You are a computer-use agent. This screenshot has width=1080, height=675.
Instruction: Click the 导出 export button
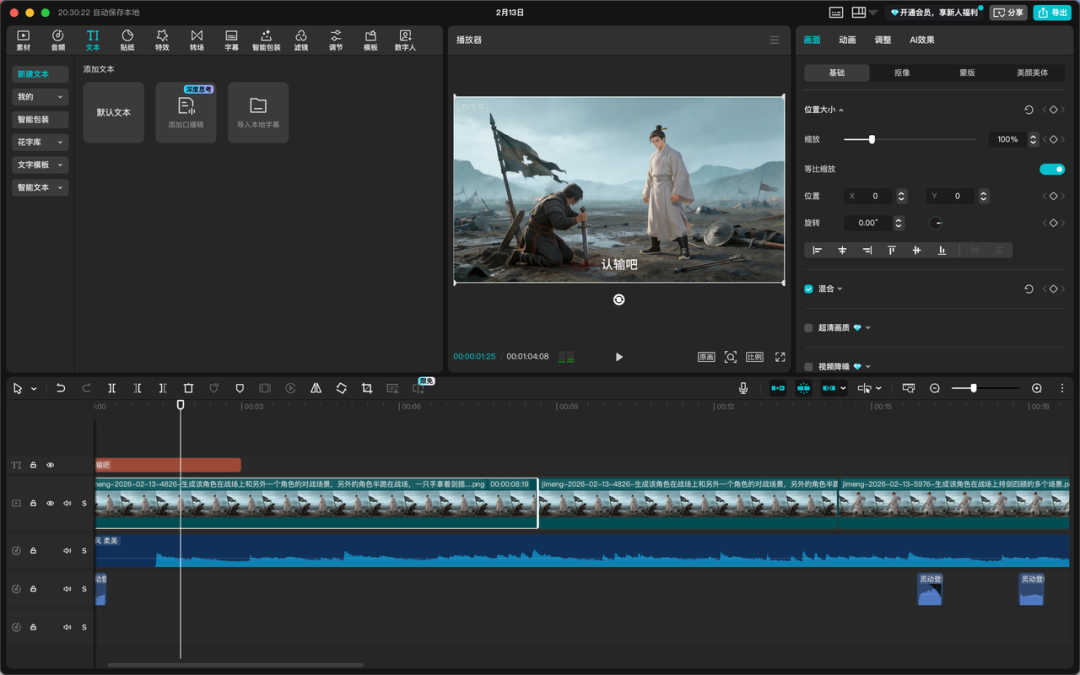coord(1052,13)
